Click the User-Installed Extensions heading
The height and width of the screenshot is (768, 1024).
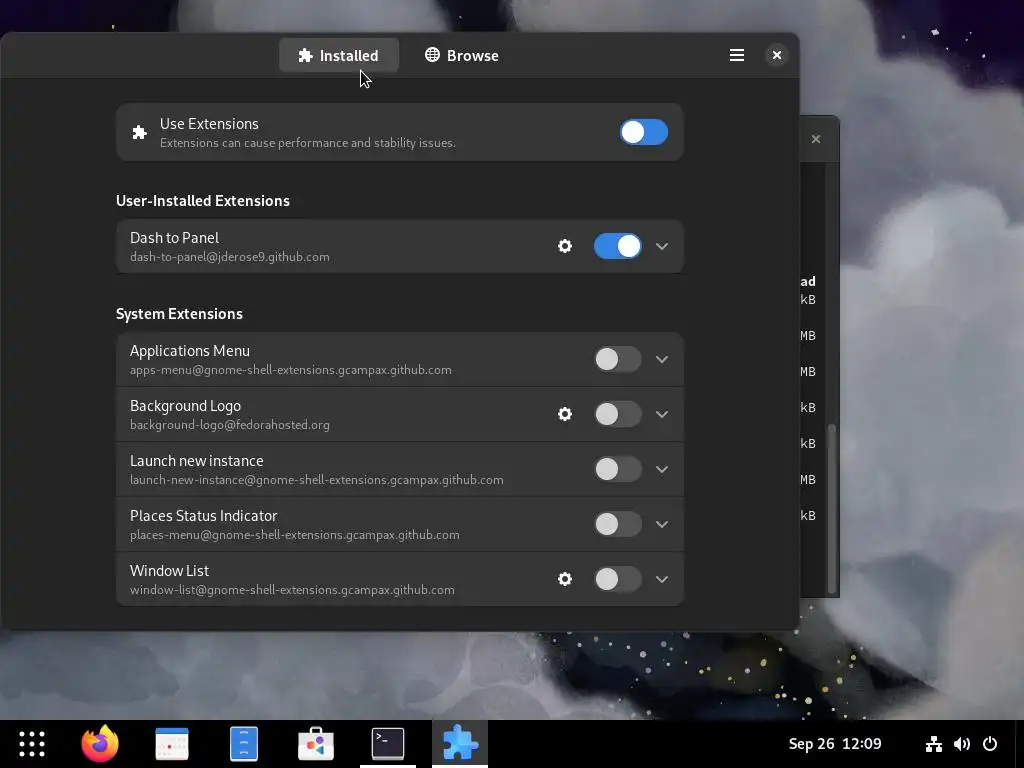pyautogui.click(x=202, y=200)
